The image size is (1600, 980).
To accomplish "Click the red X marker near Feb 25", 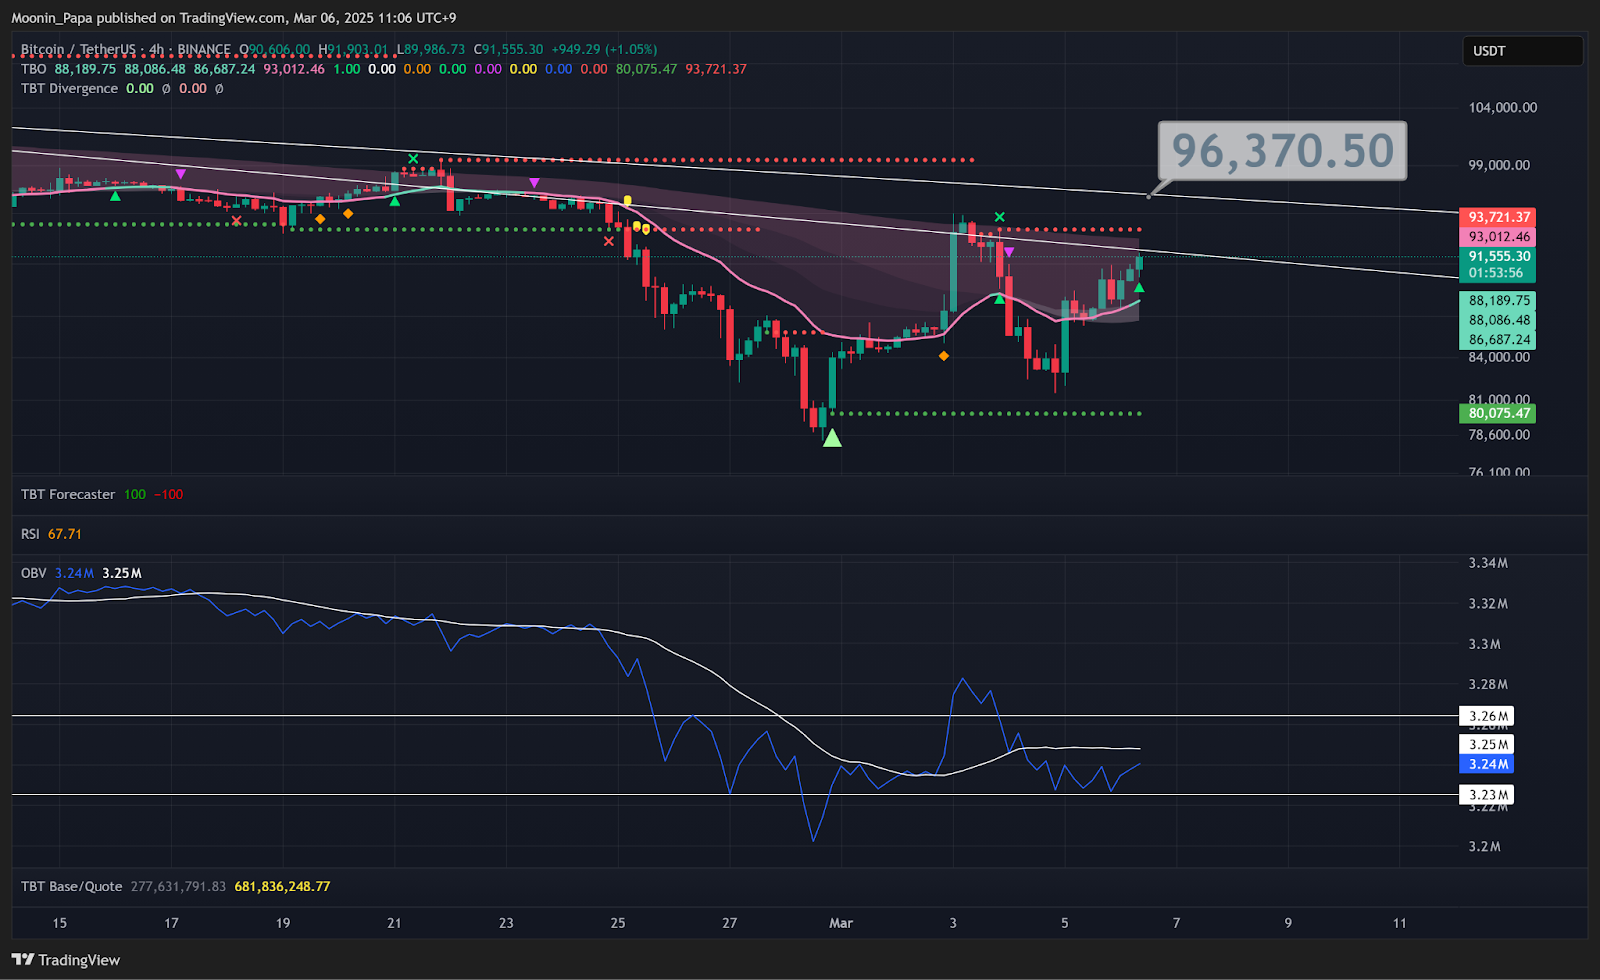I will click(x=609, y=241).
